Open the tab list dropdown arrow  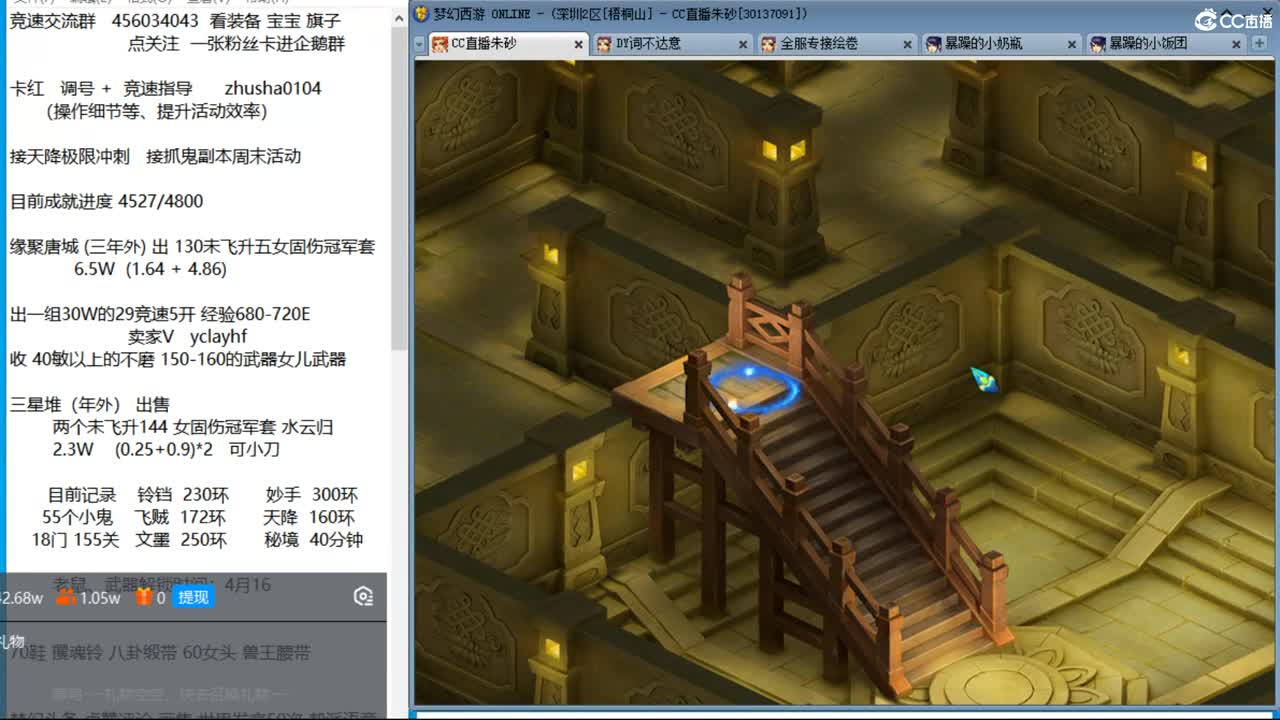[420, 45]
